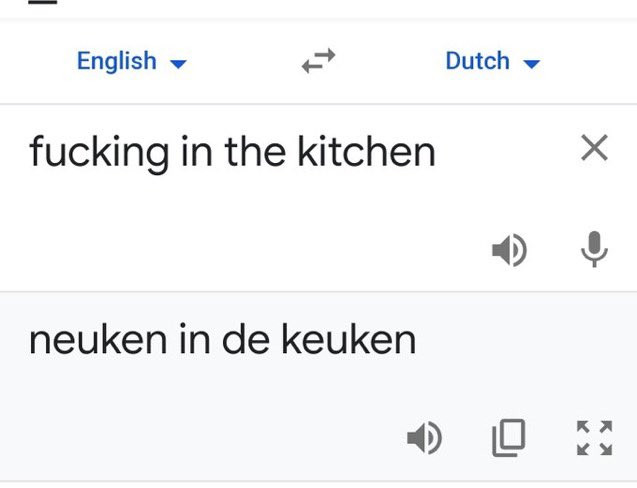This screenshot has width=637, height=488.
Task: Play the Dutch translation audio
Action: tap(424, 436)
